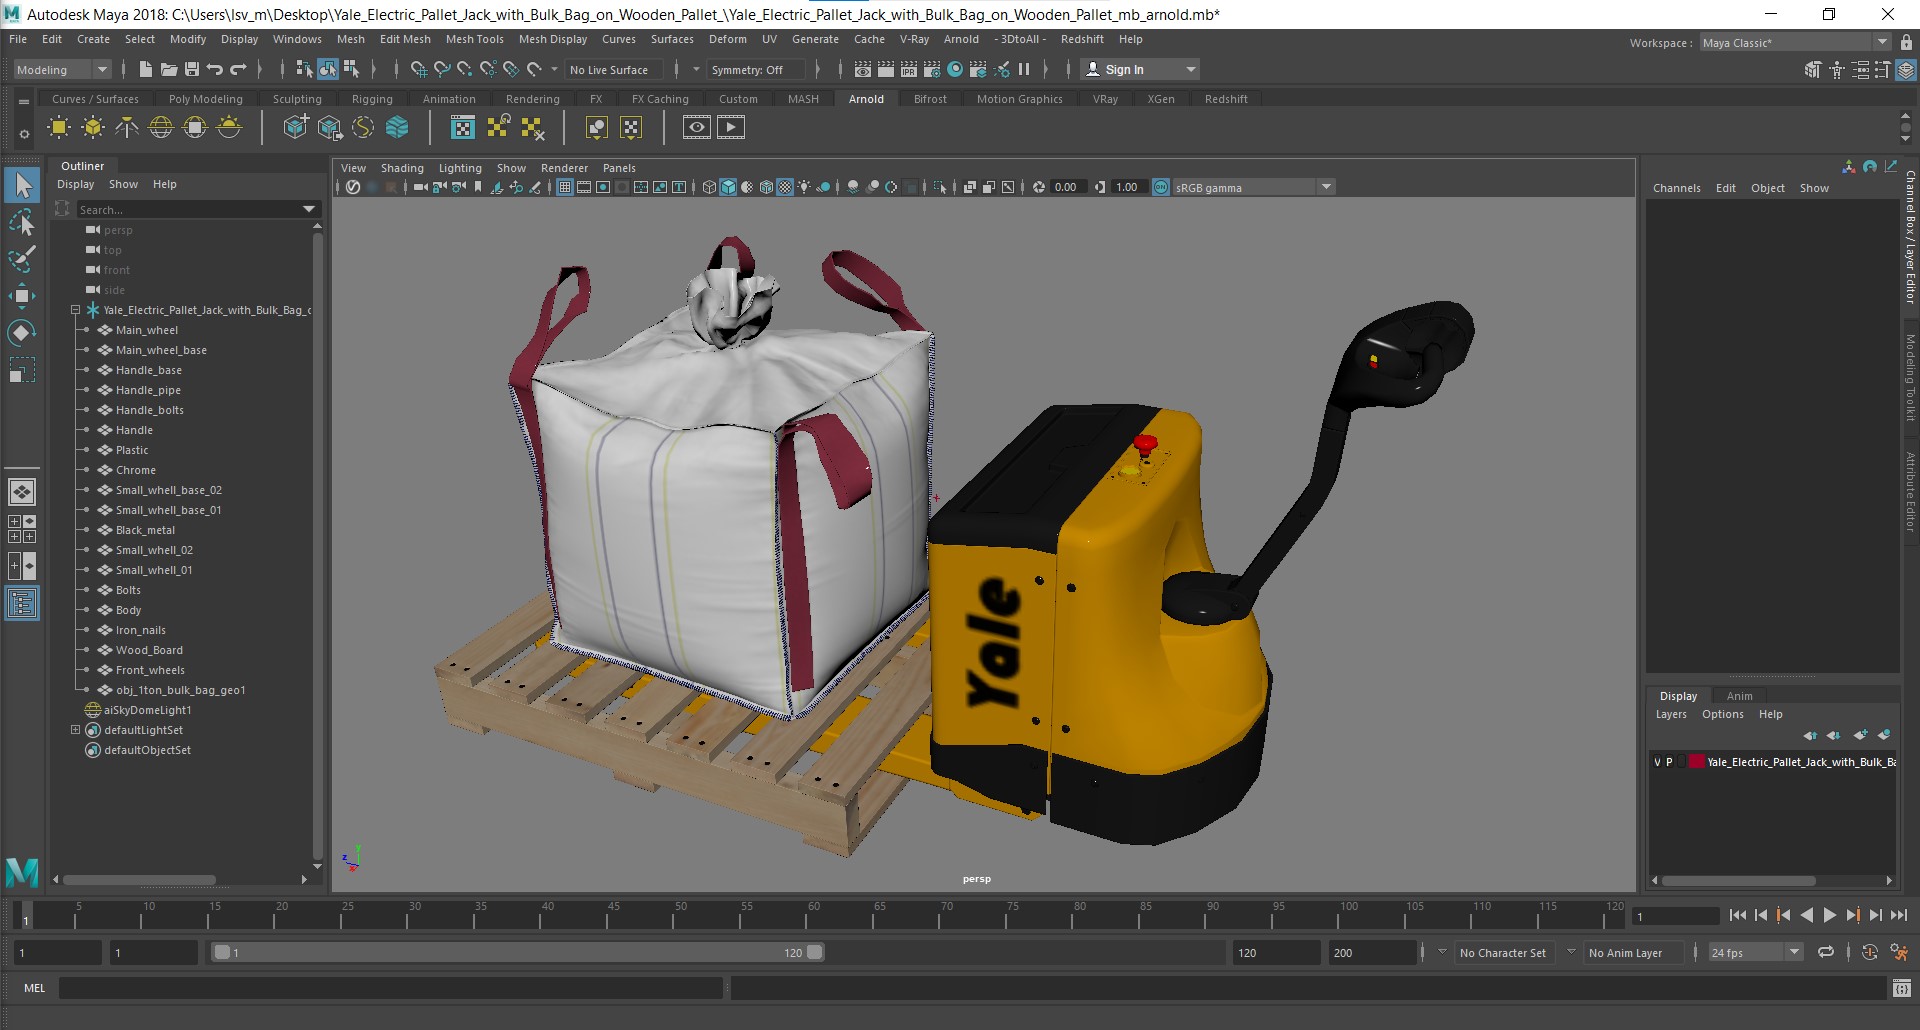
Task: Toggle the Outliner layout button
Action: click(x=22, y=603)
